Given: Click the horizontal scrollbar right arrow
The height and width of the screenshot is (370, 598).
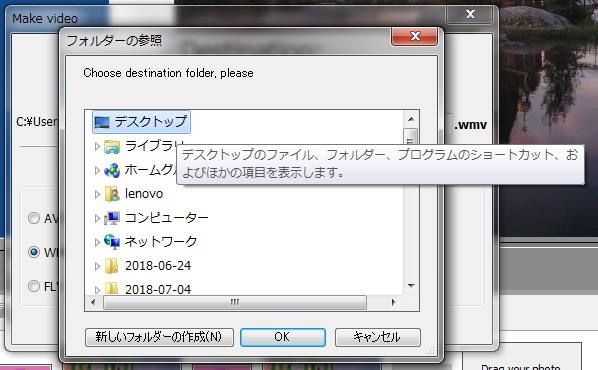Looking at the screenshot, I should 394,302.
